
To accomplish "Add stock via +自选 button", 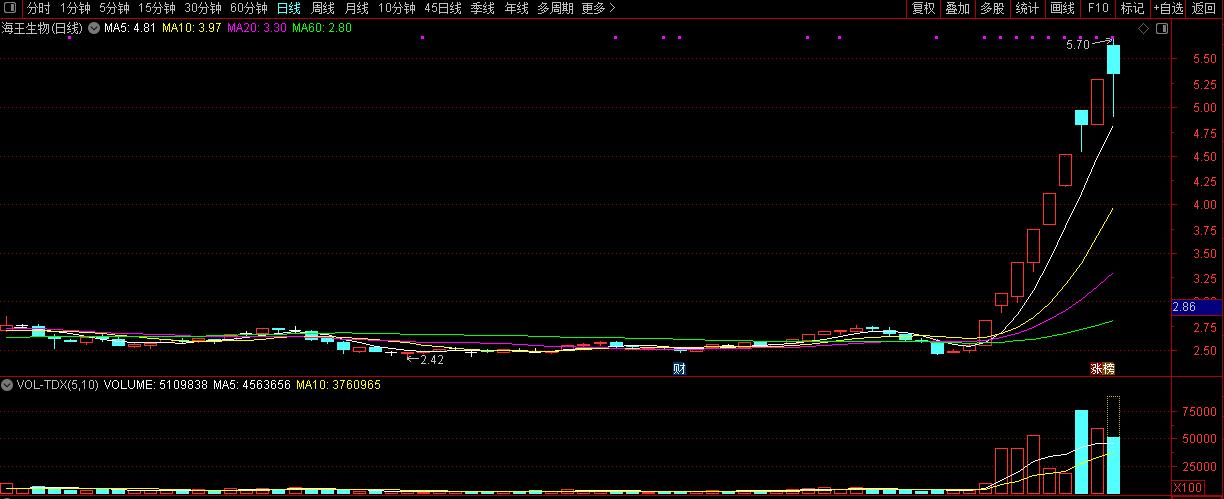I will tap(1168, 8).
